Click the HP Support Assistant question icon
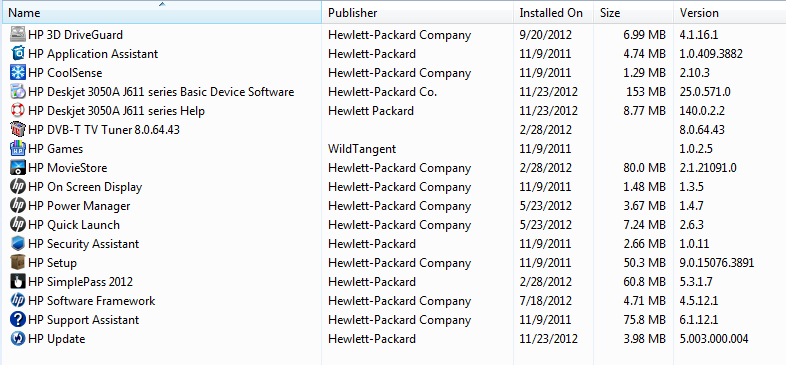 18,320
